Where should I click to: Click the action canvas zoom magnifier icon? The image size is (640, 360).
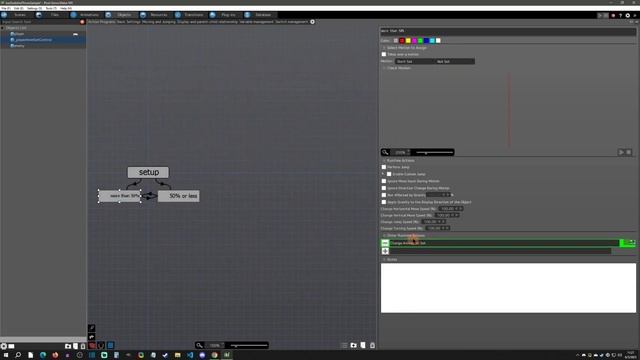[x=199, y=345]
